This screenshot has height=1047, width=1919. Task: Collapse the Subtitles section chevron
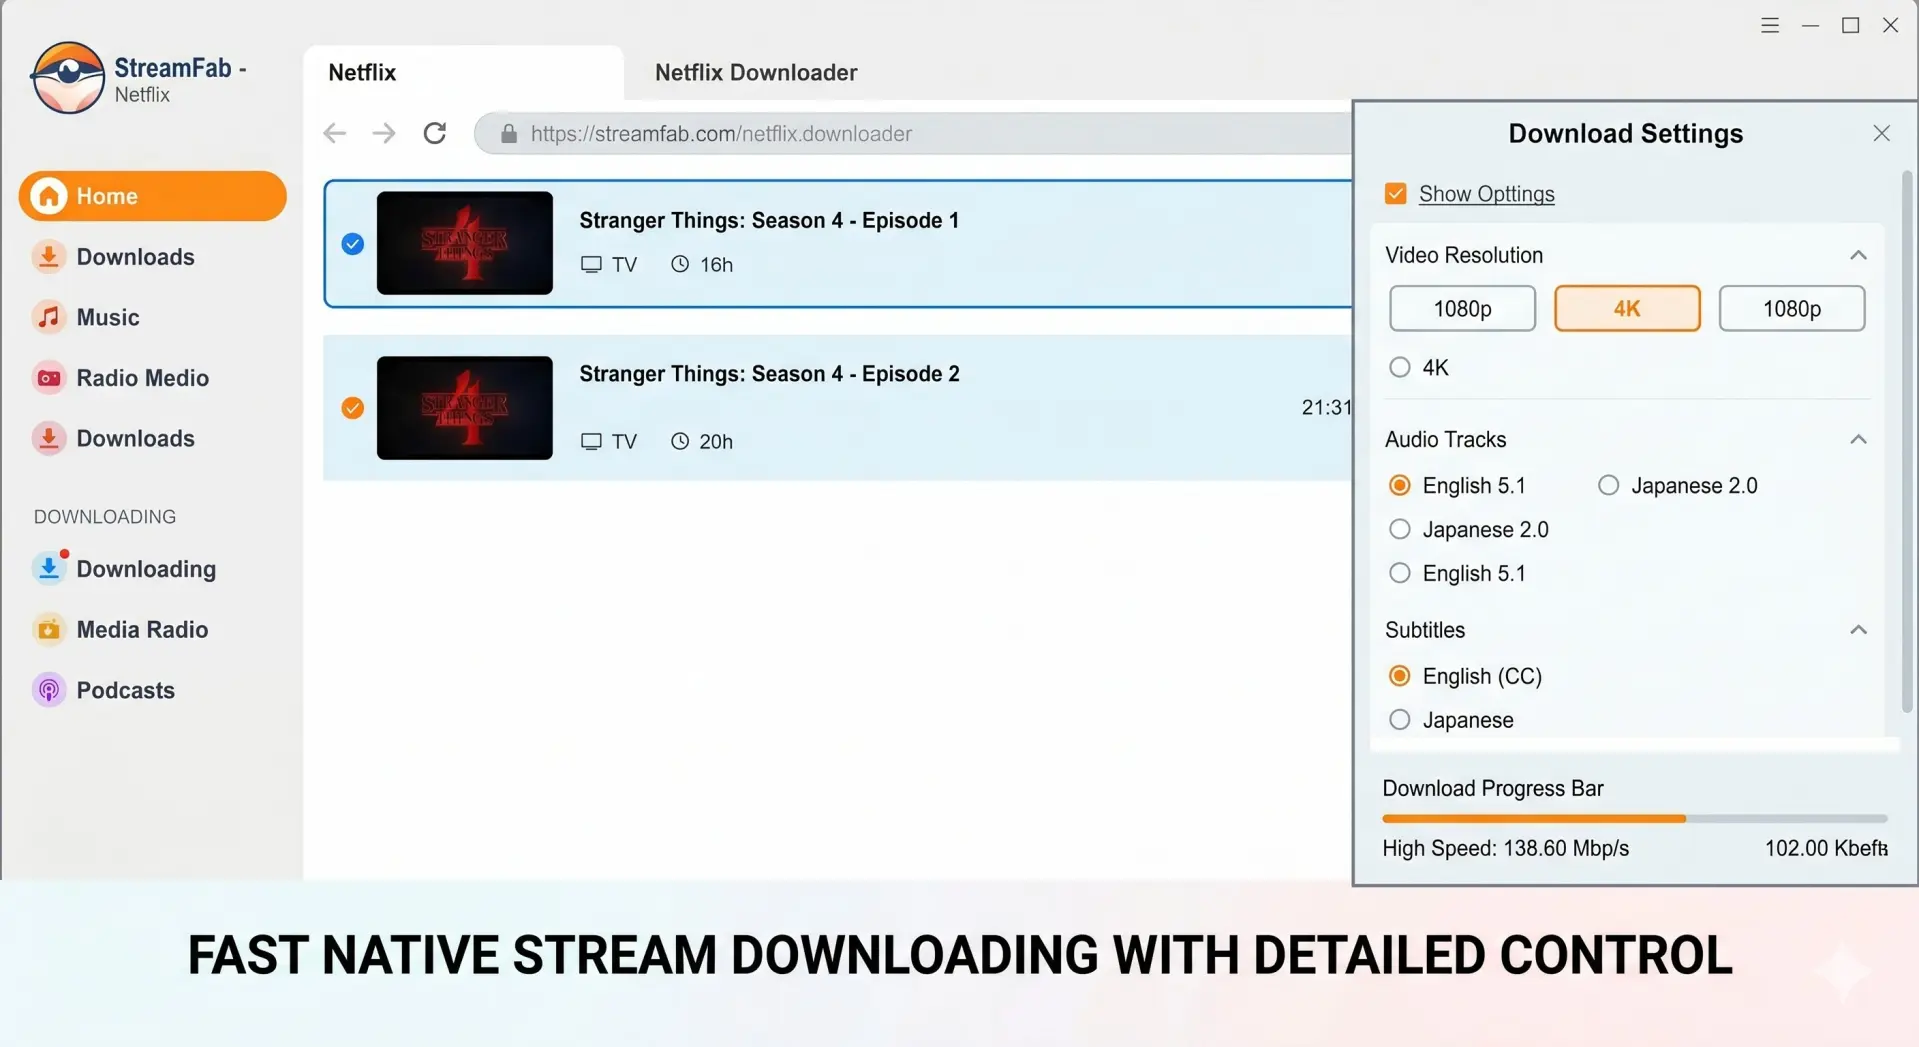1858,630
